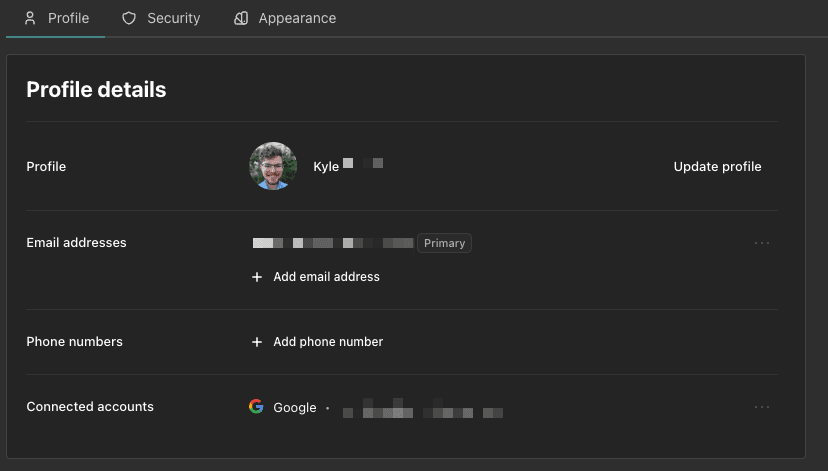828x471 pixels.
Task: Open the three-dot menu for email address
Action: [x=762, y=243]
